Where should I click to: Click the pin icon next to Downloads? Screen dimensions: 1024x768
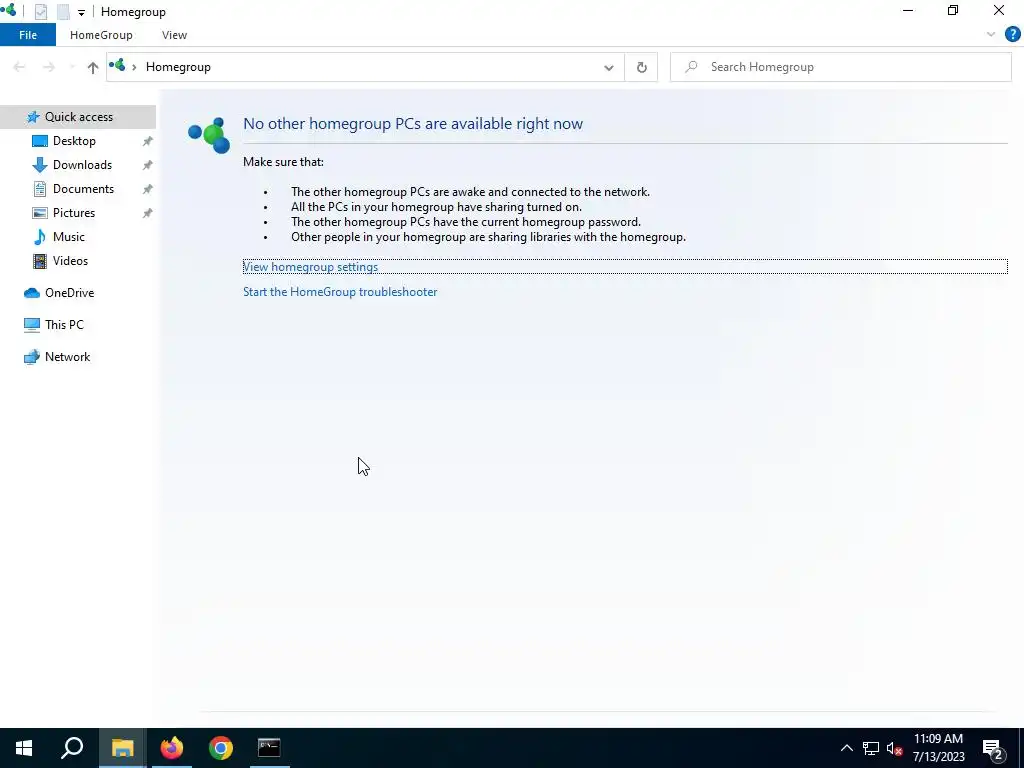coord(148,165)
